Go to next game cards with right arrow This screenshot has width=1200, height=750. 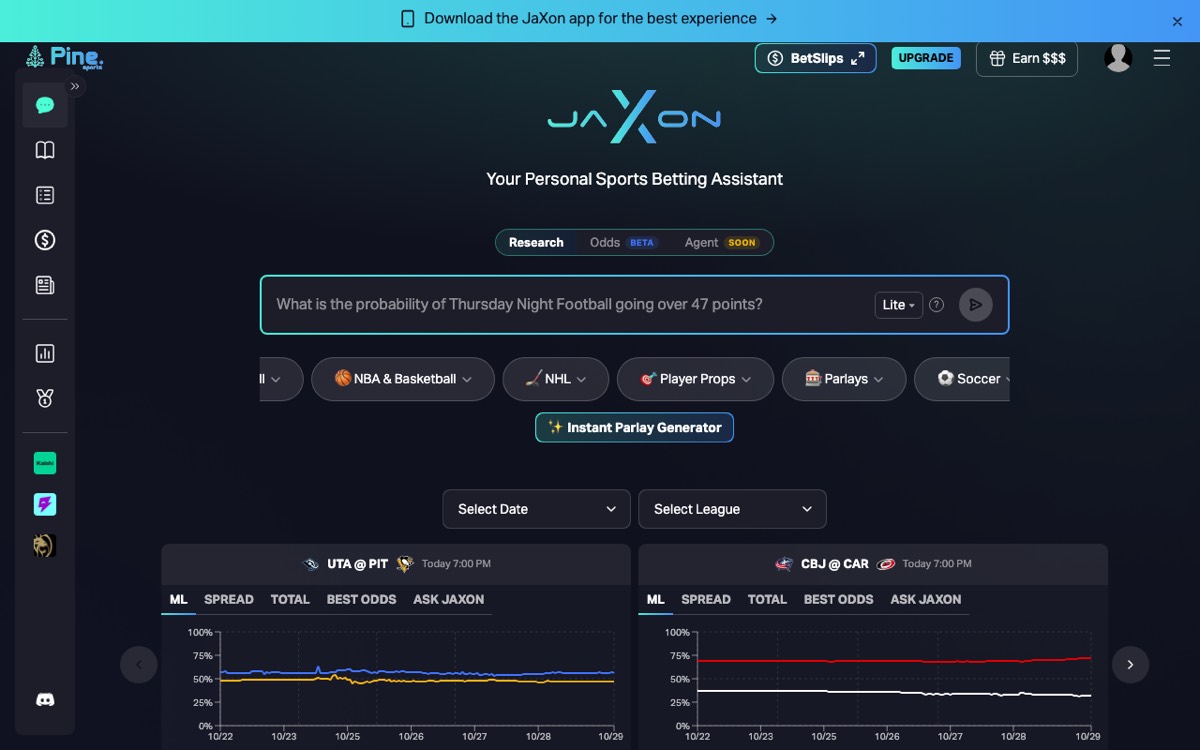click(x=1130, y=664)
